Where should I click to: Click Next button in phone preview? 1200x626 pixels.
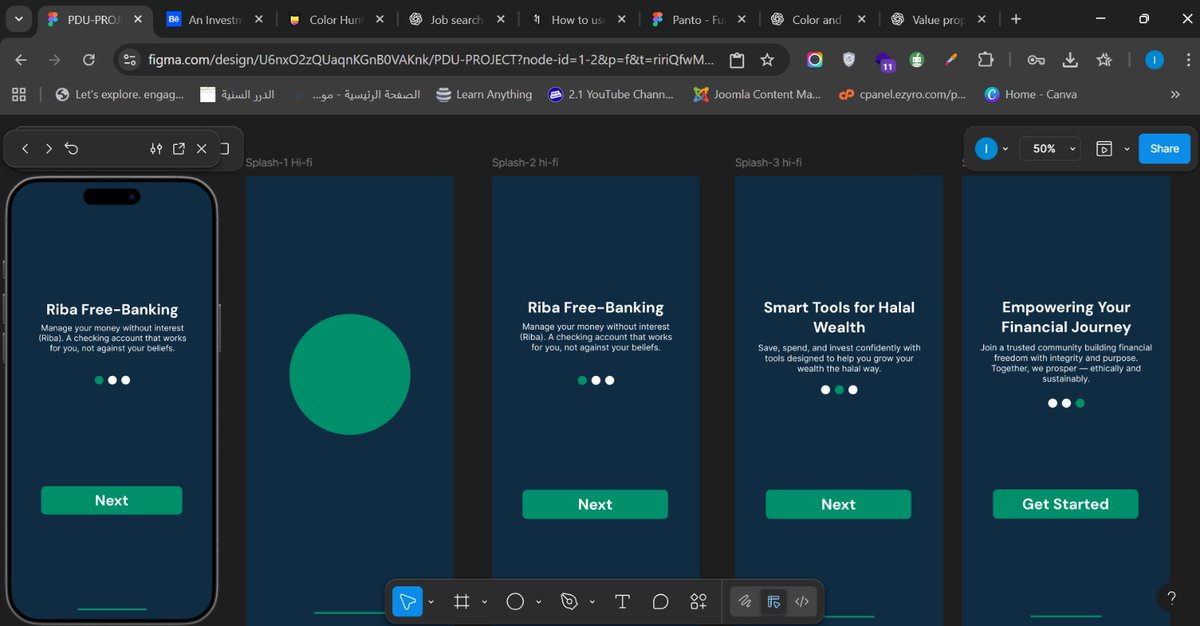coord(111,500)
